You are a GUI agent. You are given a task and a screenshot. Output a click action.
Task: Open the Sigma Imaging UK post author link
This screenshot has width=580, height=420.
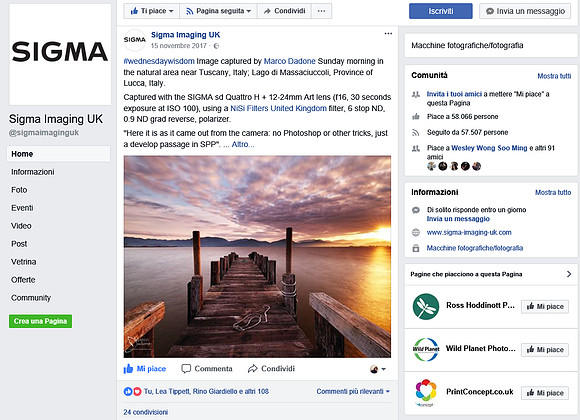coord(185,35)
